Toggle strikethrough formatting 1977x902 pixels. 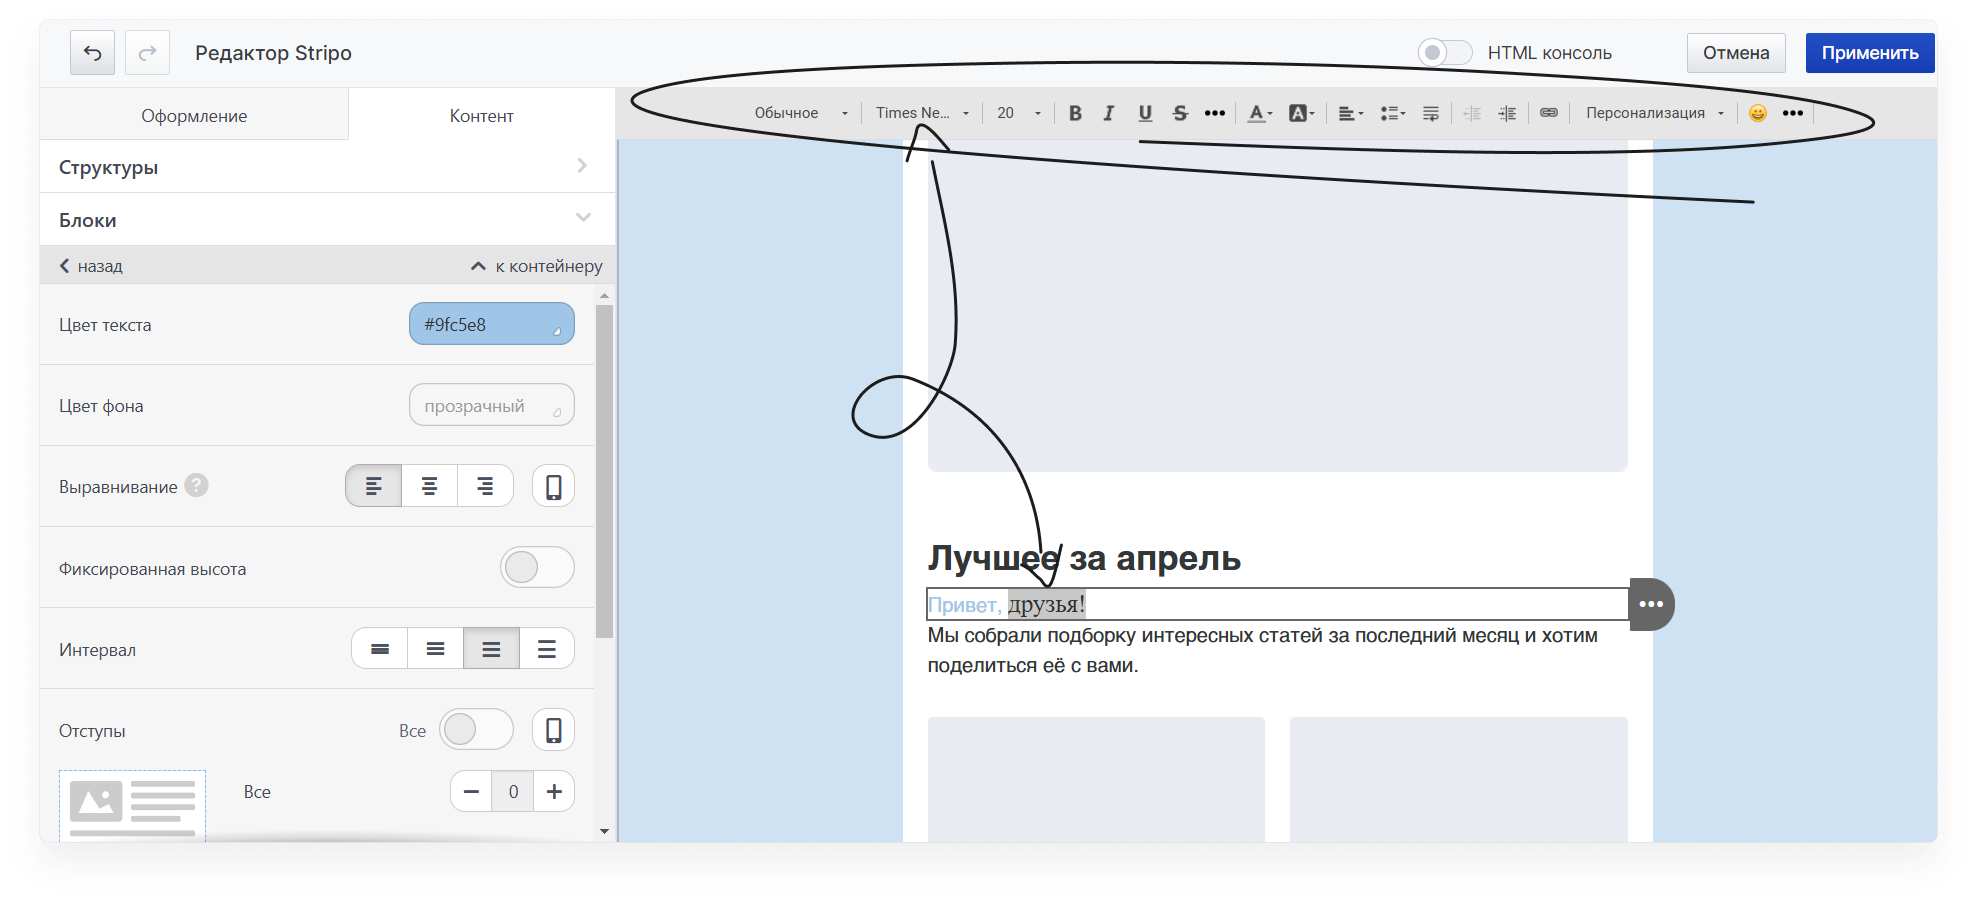pyautogui.click(x=1180, y=113)
